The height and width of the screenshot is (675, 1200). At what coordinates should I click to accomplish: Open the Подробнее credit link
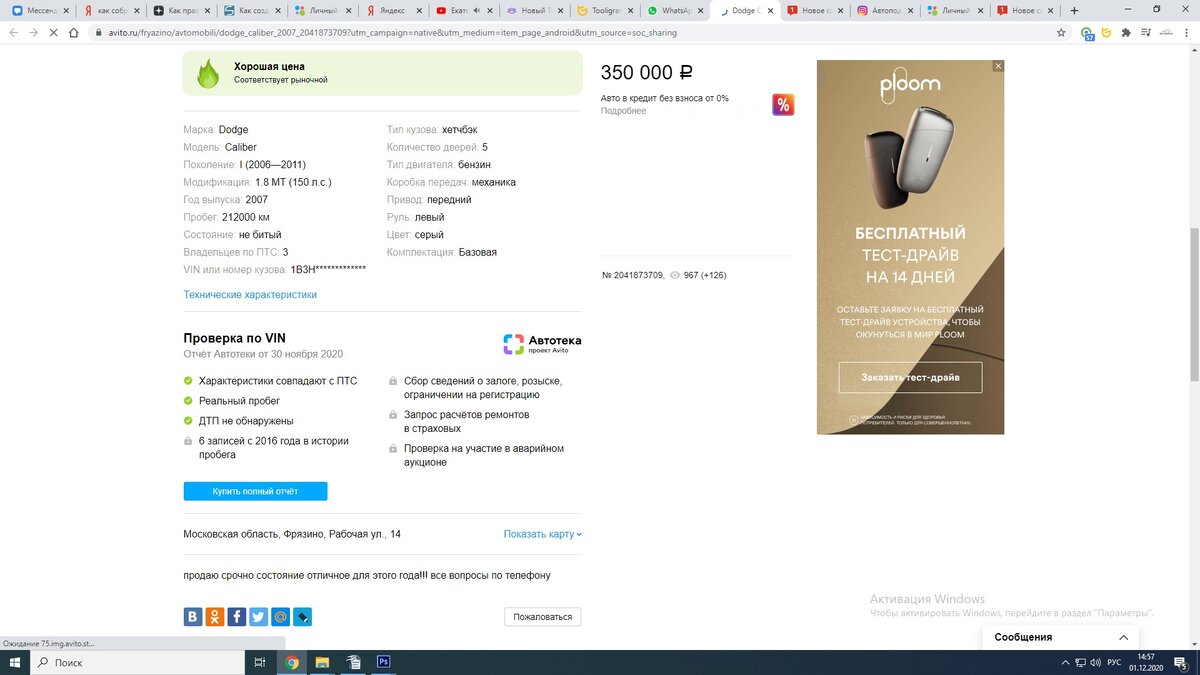coord(623,111)
